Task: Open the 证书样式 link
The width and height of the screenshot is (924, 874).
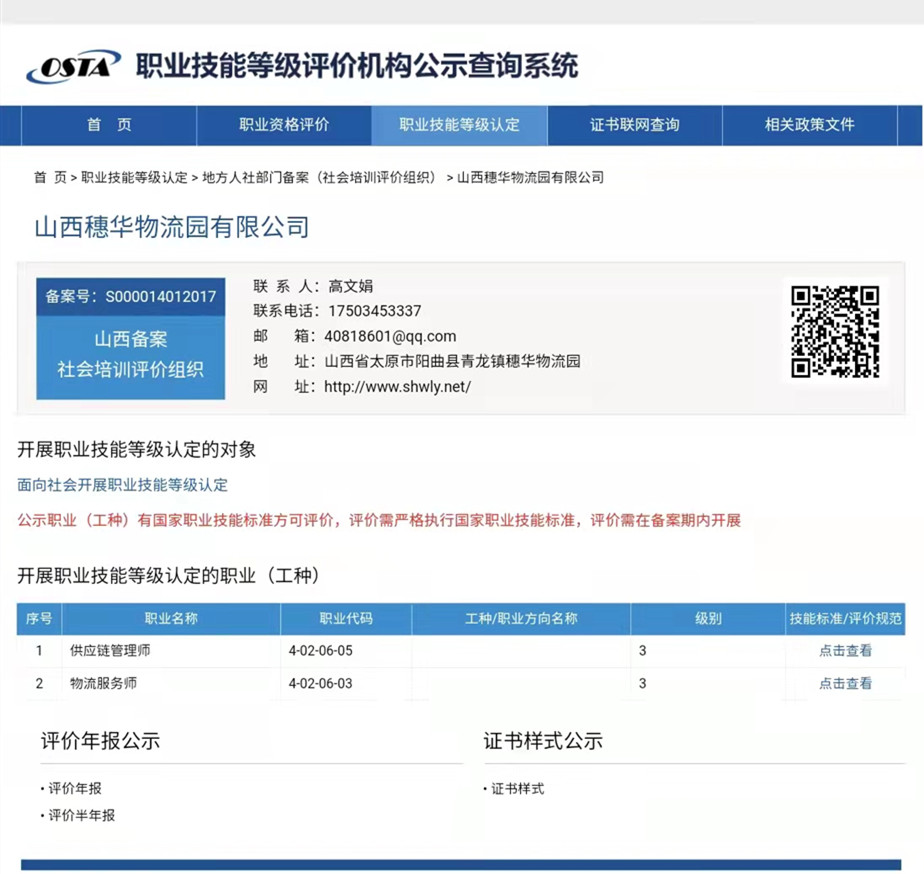Action: click(x=517, y=789)
